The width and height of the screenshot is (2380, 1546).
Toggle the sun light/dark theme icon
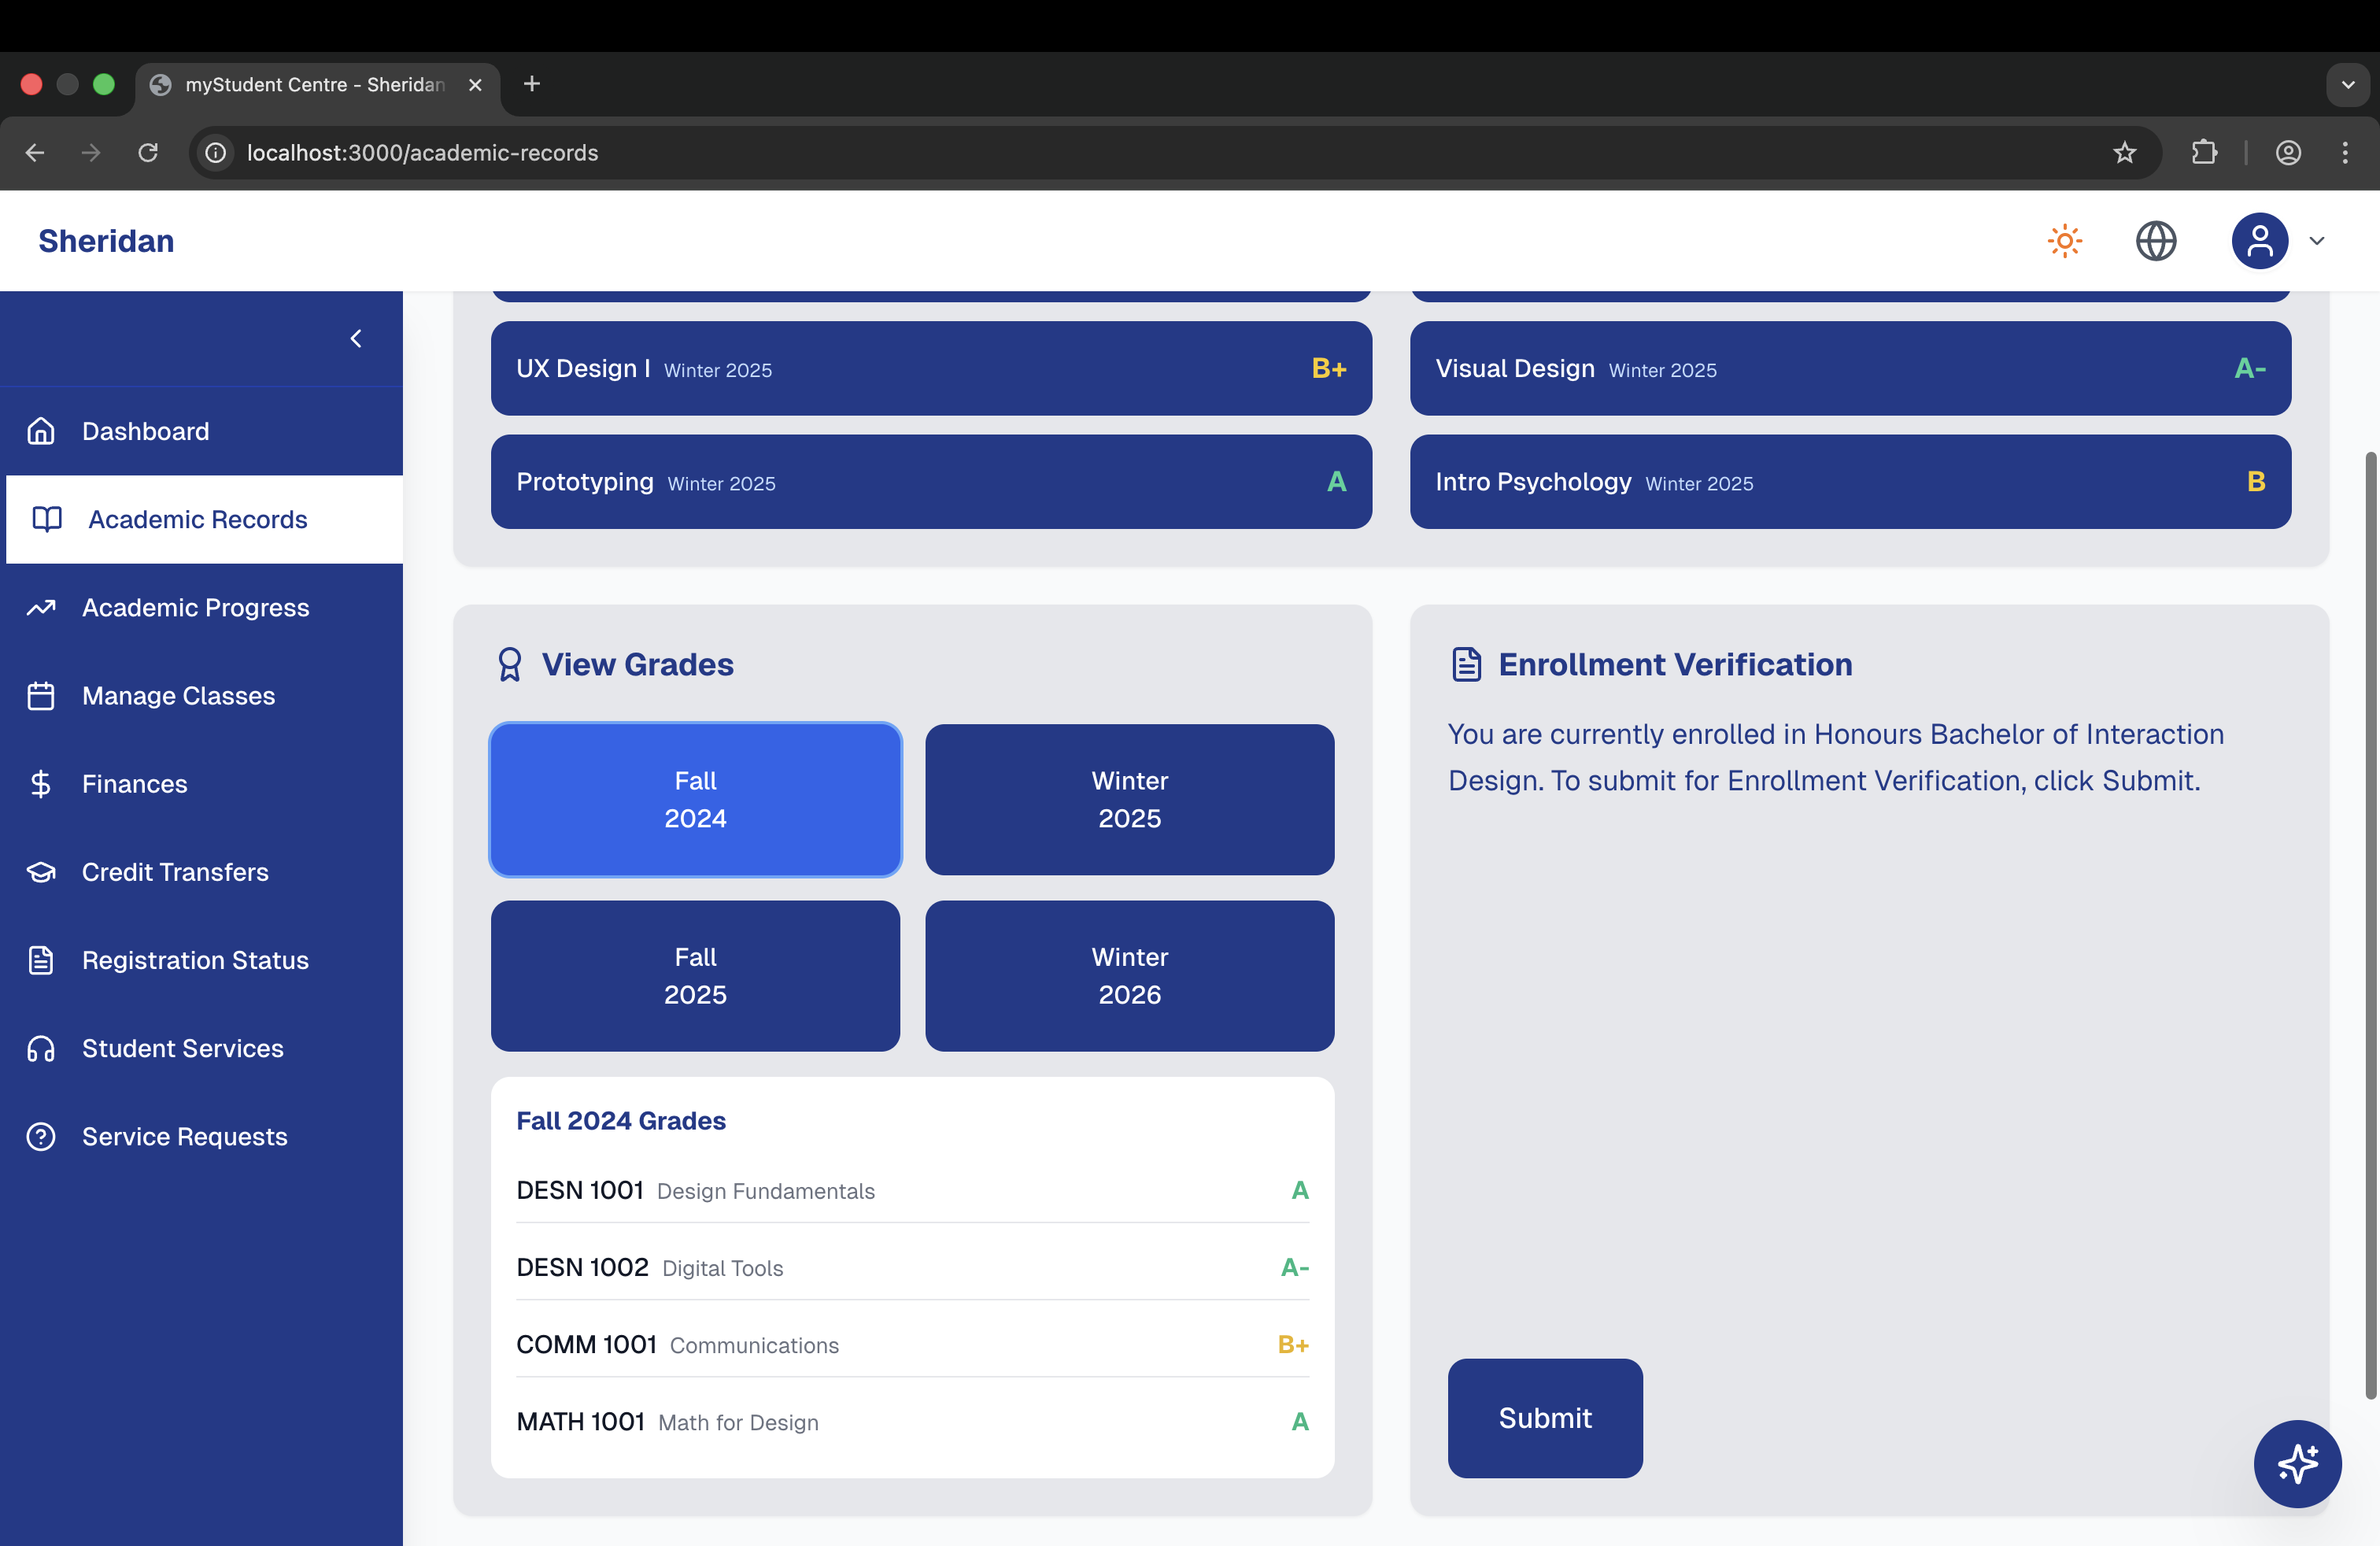pos(2064,241)
